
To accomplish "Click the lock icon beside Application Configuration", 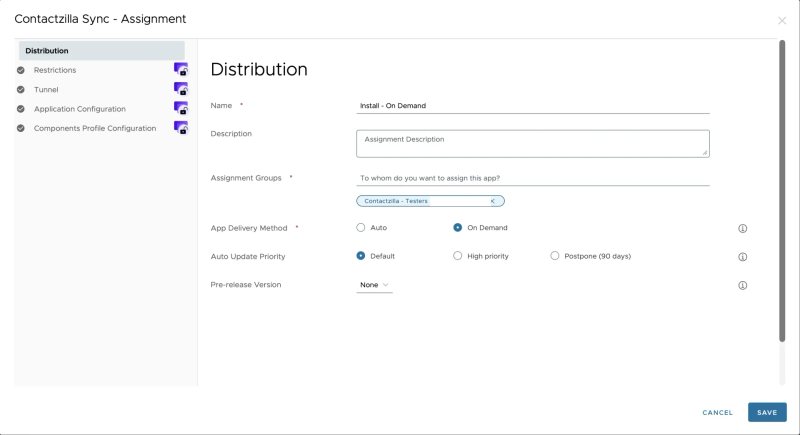I will click(x=181, y=108).
